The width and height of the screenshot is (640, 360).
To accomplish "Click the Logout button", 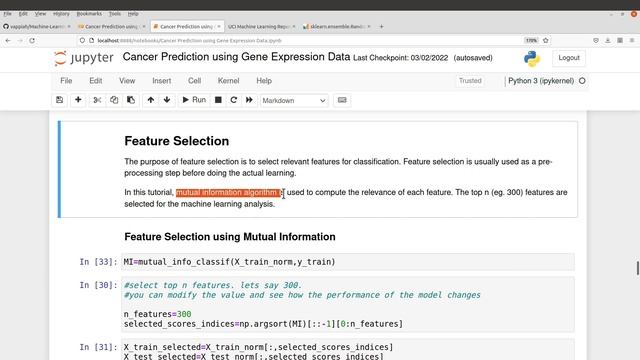I will tap(569, 58).
